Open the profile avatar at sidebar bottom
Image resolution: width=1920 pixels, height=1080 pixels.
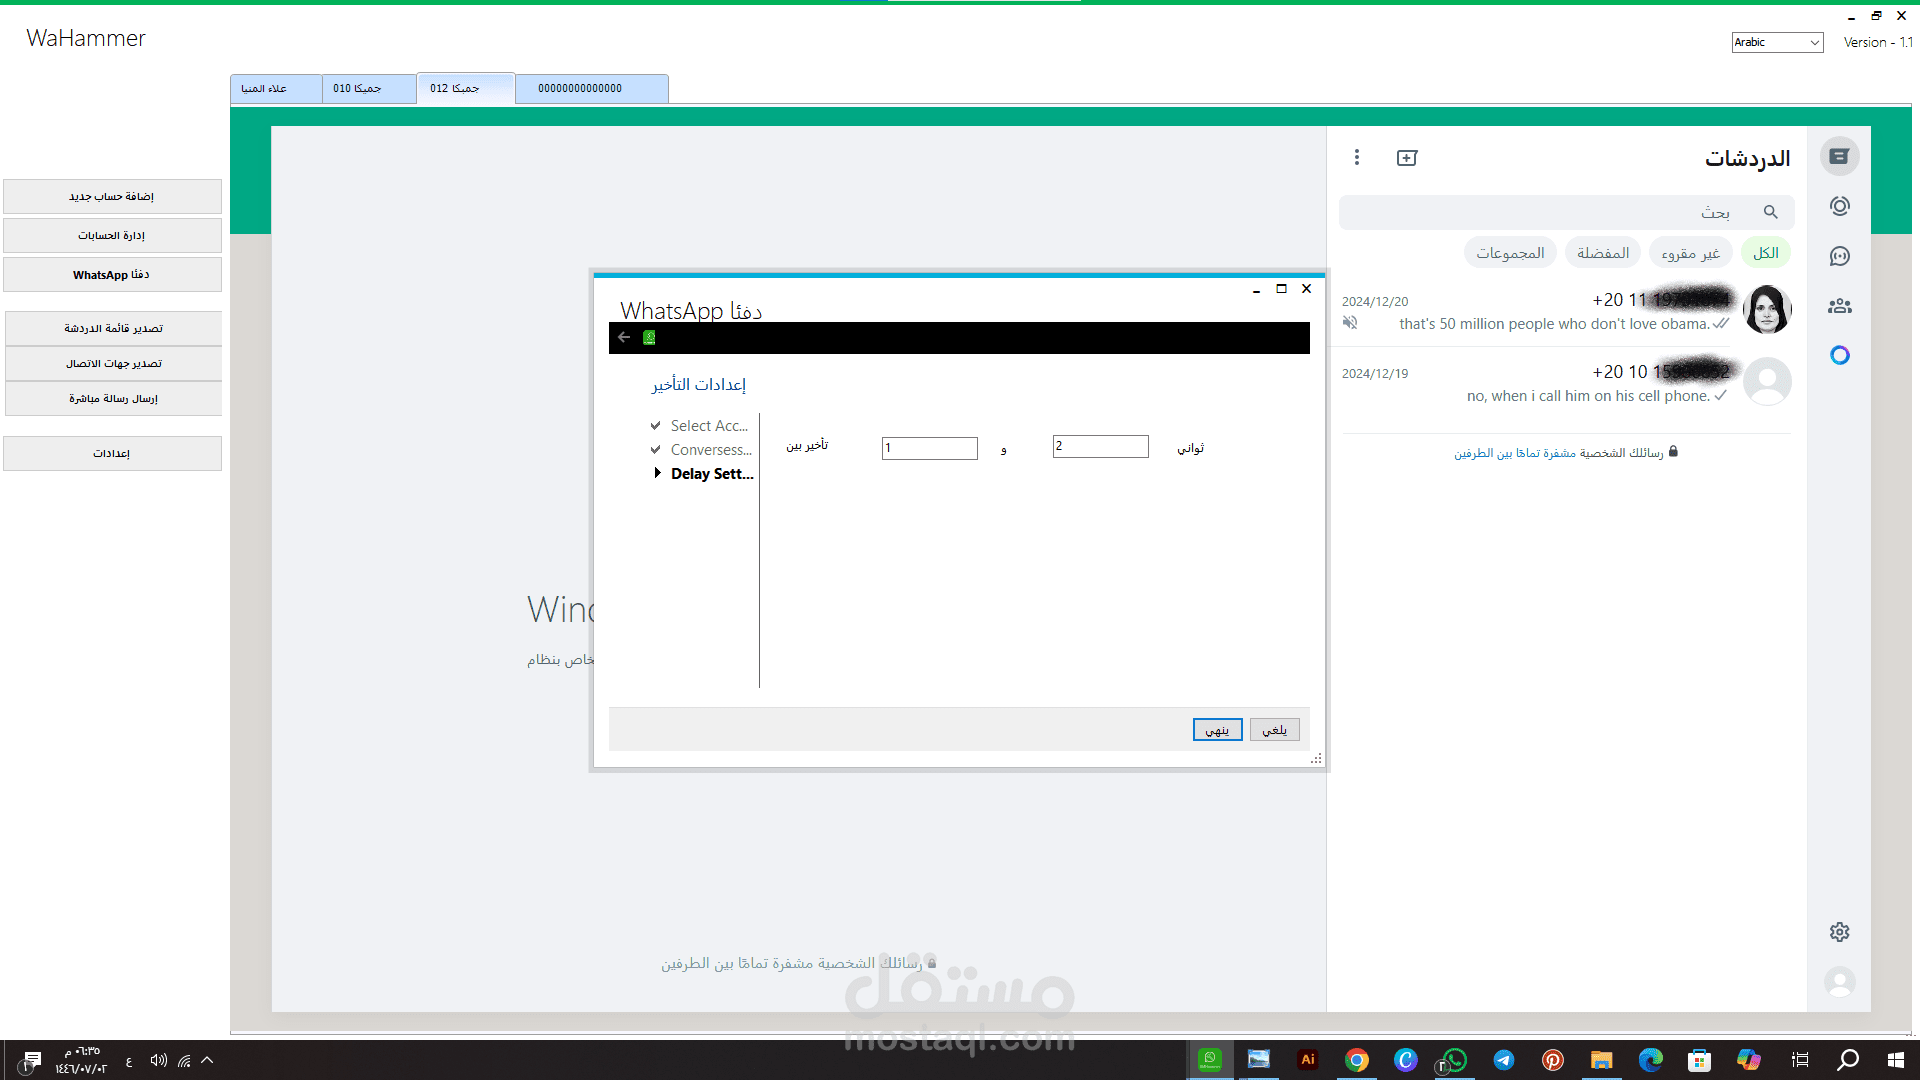click(x=1839, y=982)
